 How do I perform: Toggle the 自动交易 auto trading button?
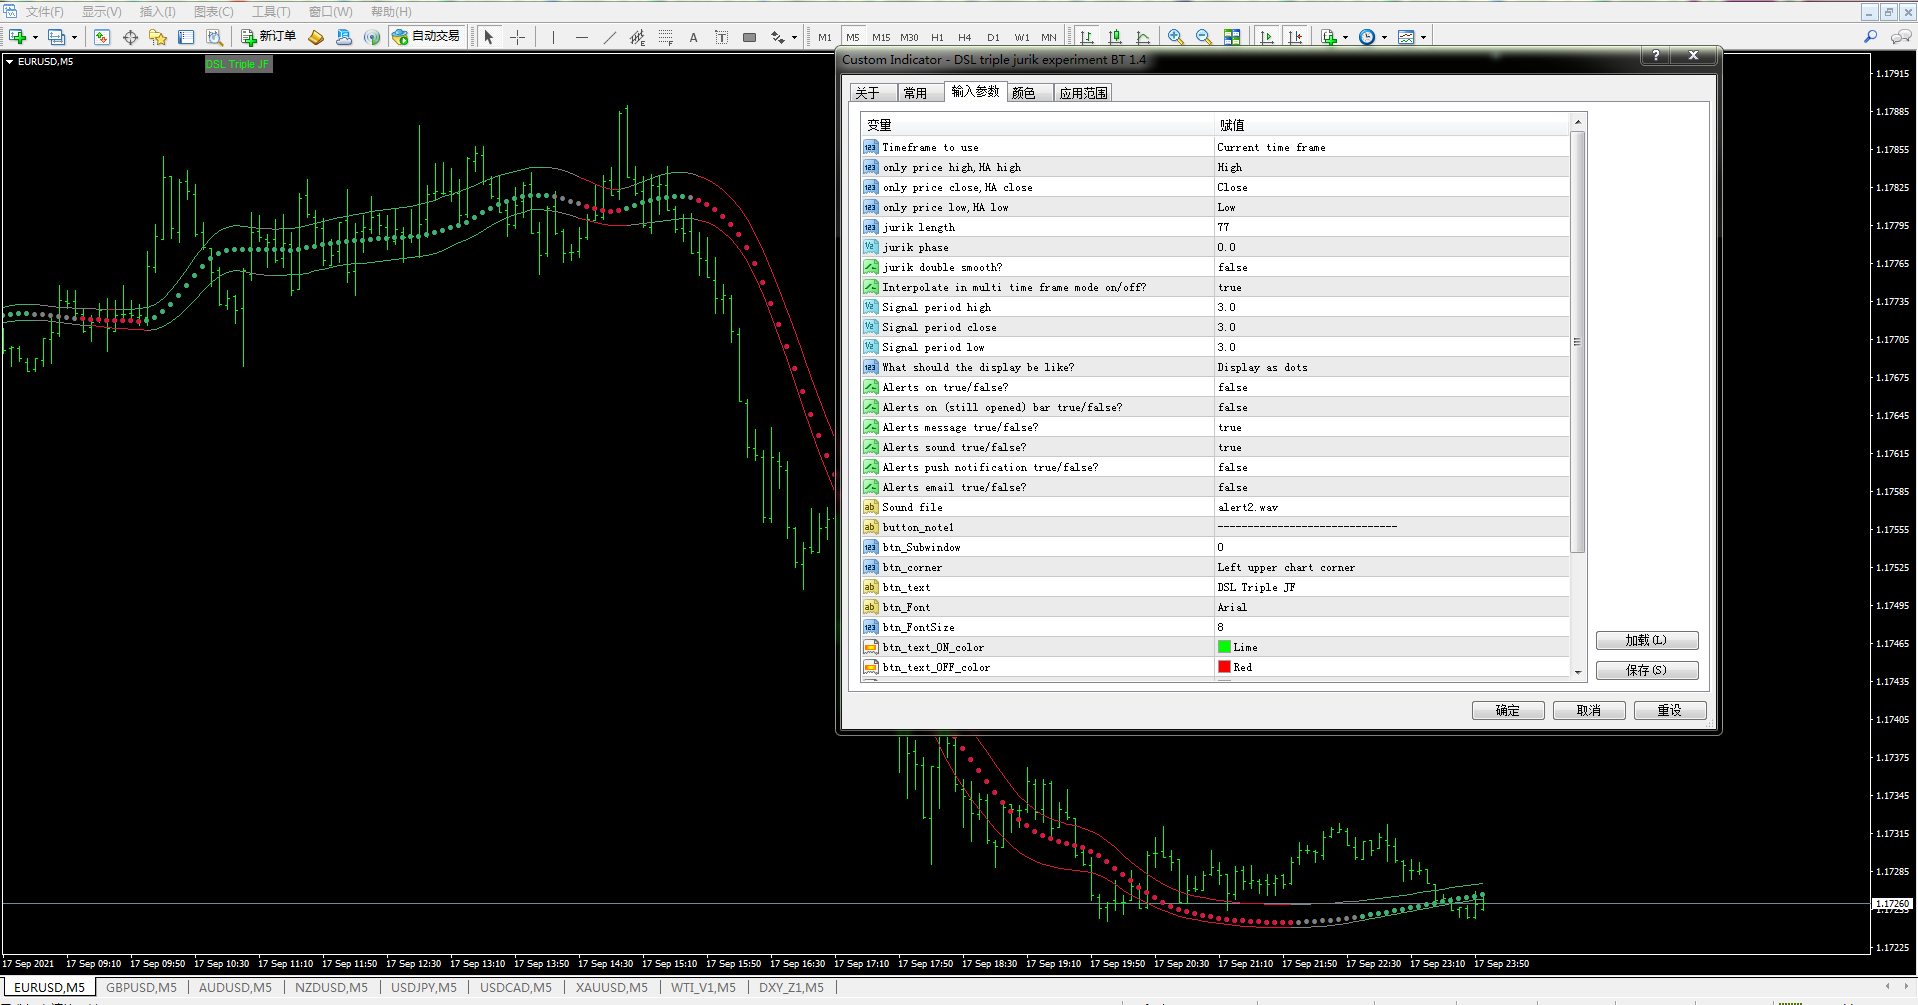pyautogui.click(x=427, y=37)
